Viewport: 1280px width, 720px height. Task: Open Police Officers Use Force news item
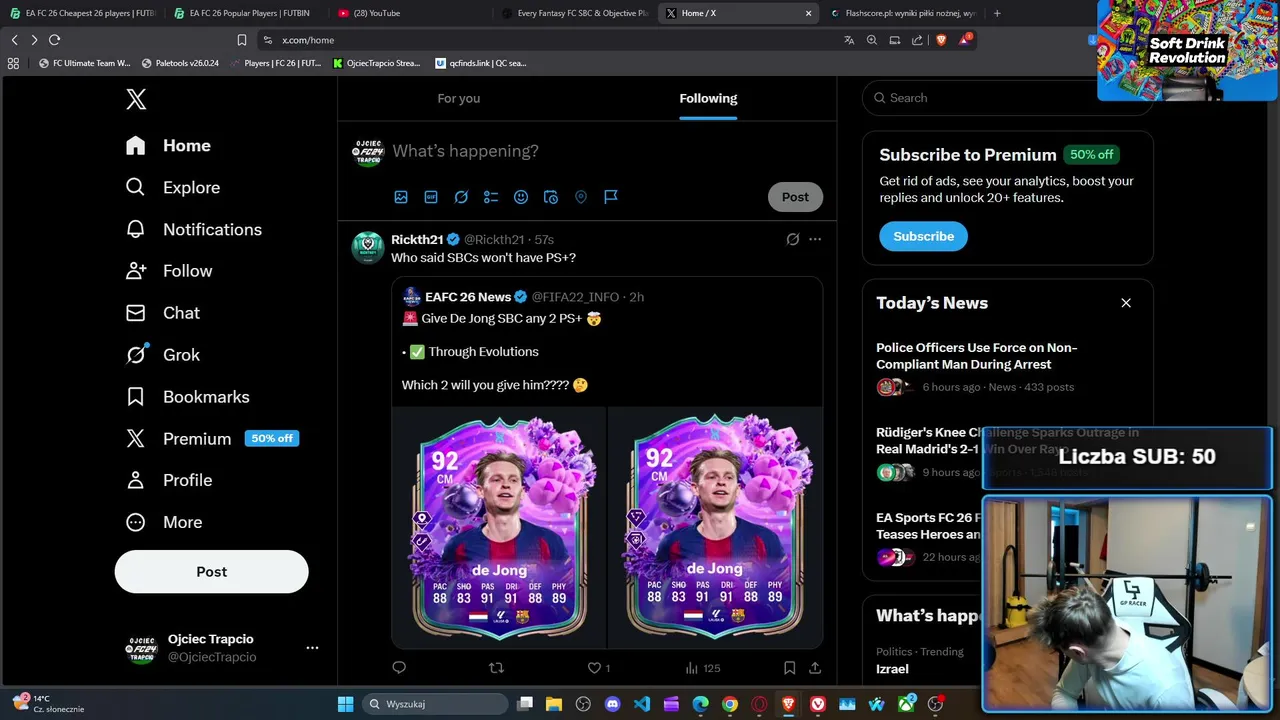1007,367
